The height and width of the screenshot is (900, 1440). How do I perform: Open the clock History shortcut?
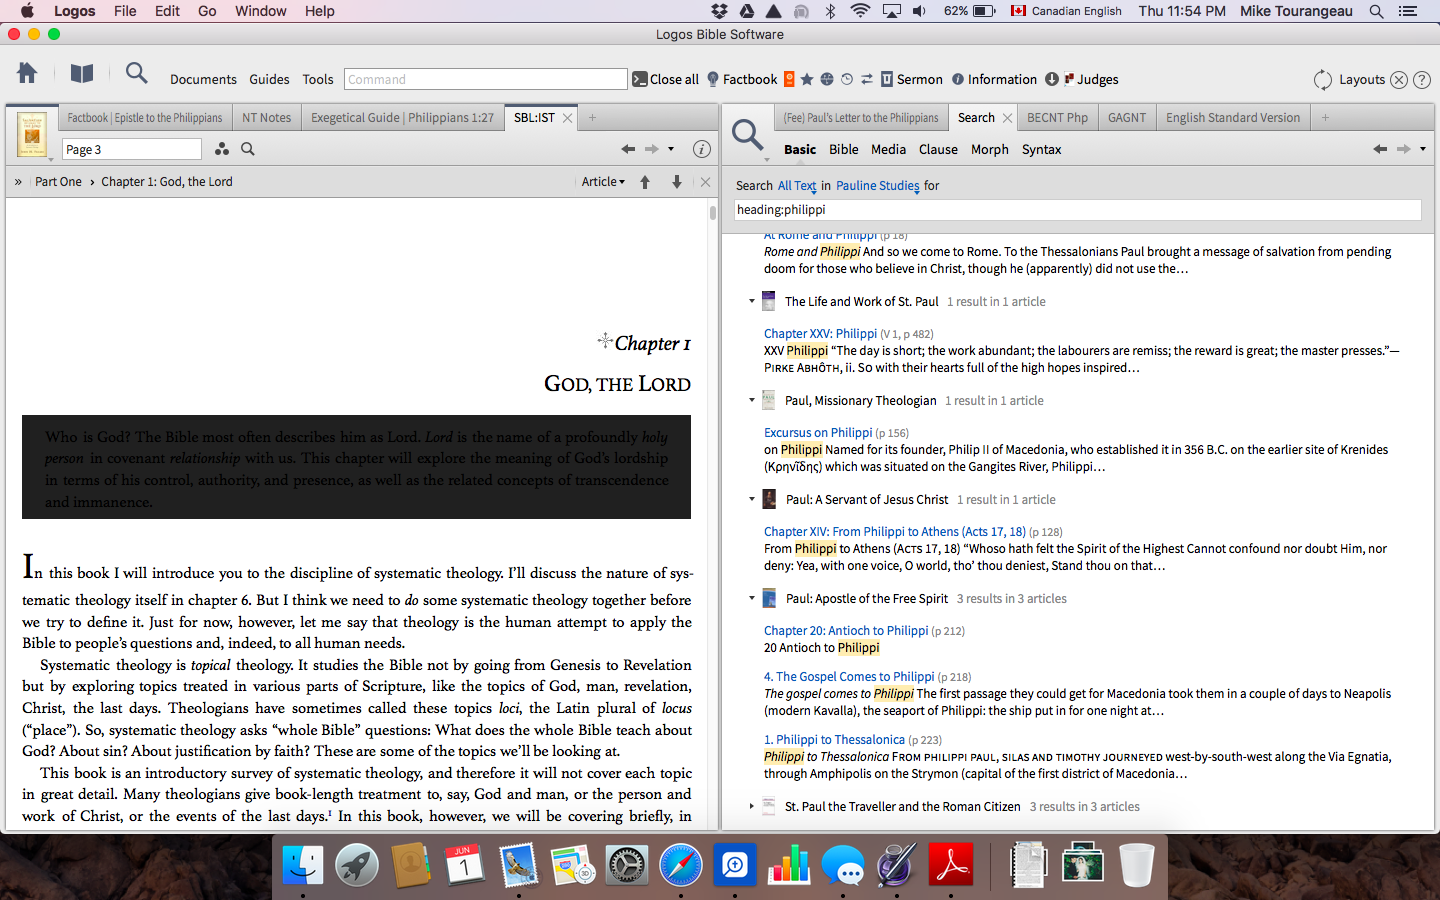(x=847, y=79)
